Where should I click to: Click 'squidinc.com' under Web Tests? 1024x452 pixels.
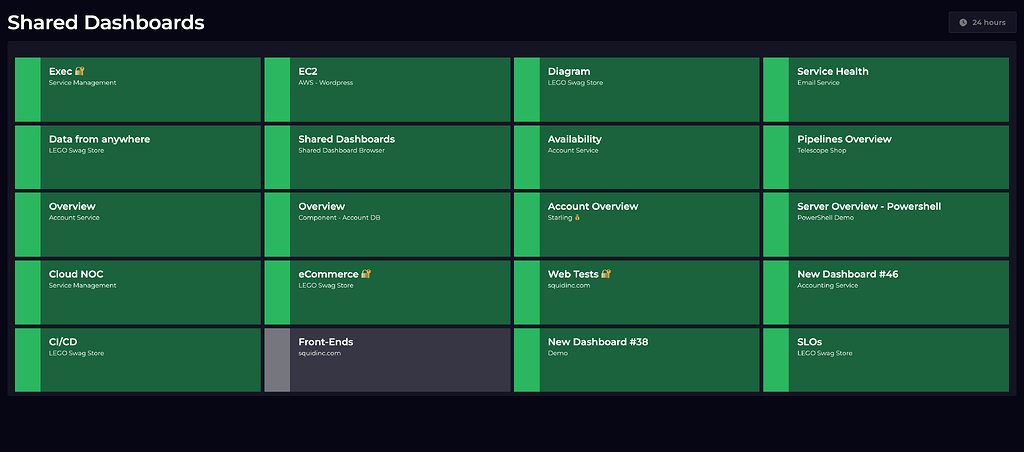(569, 285)
